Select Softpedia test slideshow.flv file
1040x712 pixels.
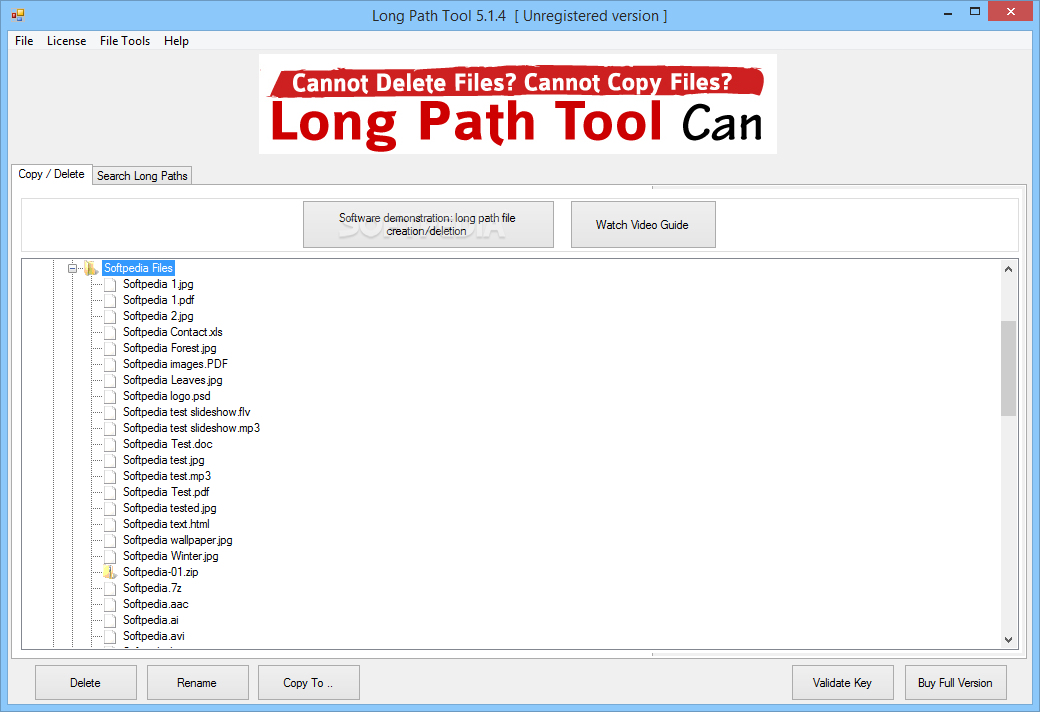point(186,412)
